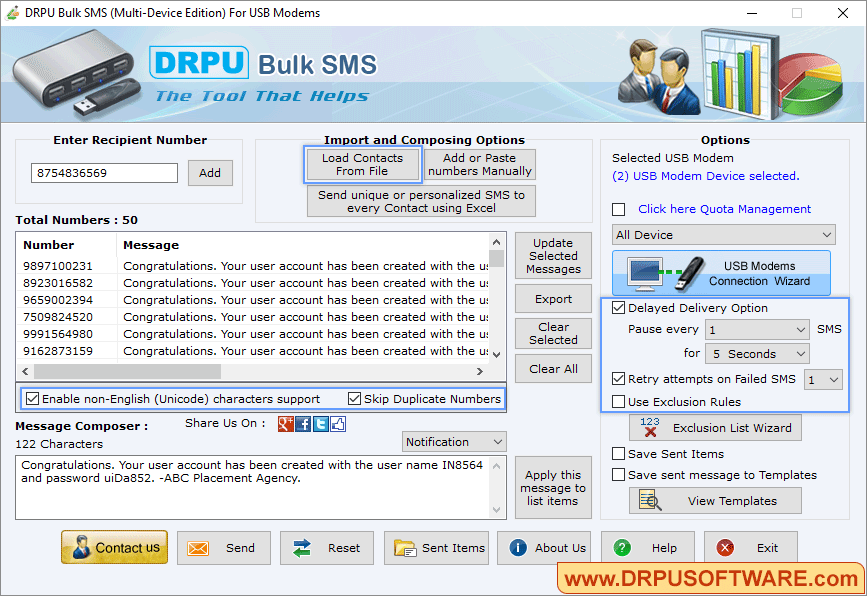The width and height of the screenshot is (867, 596).
Task: Select row with number 9659002394
Action: click(x=255, y=300)
